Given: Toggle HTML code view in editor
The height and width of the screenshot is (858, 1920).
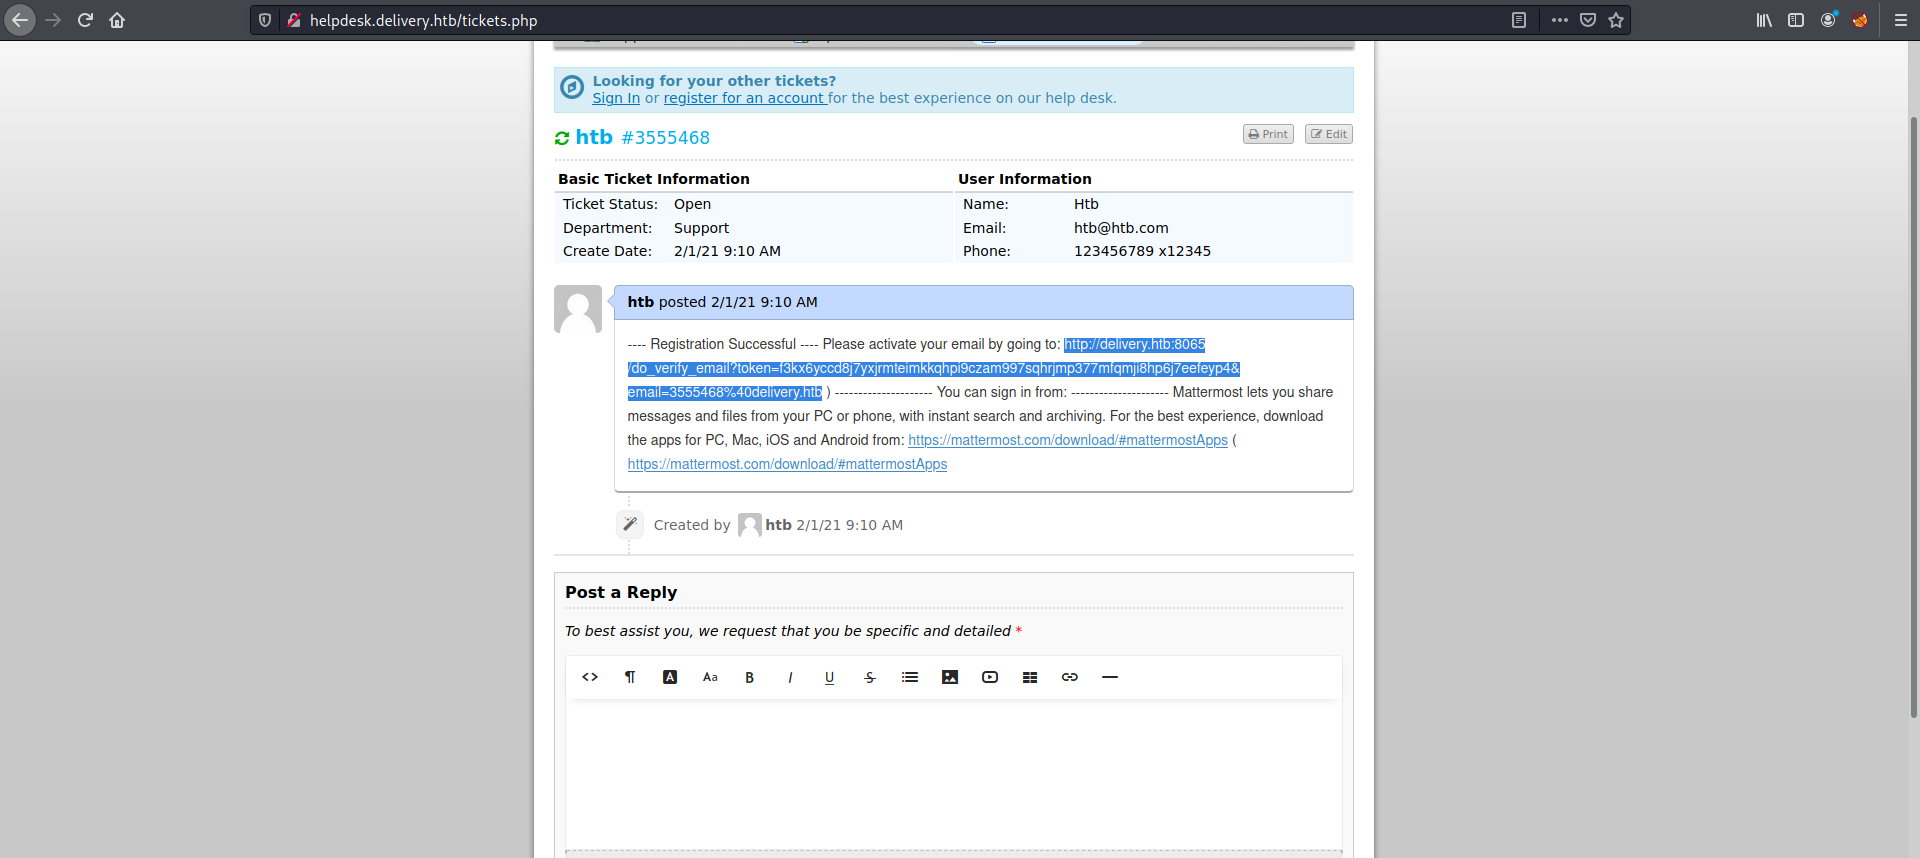Looking at the screenshot, I should 590,677.
